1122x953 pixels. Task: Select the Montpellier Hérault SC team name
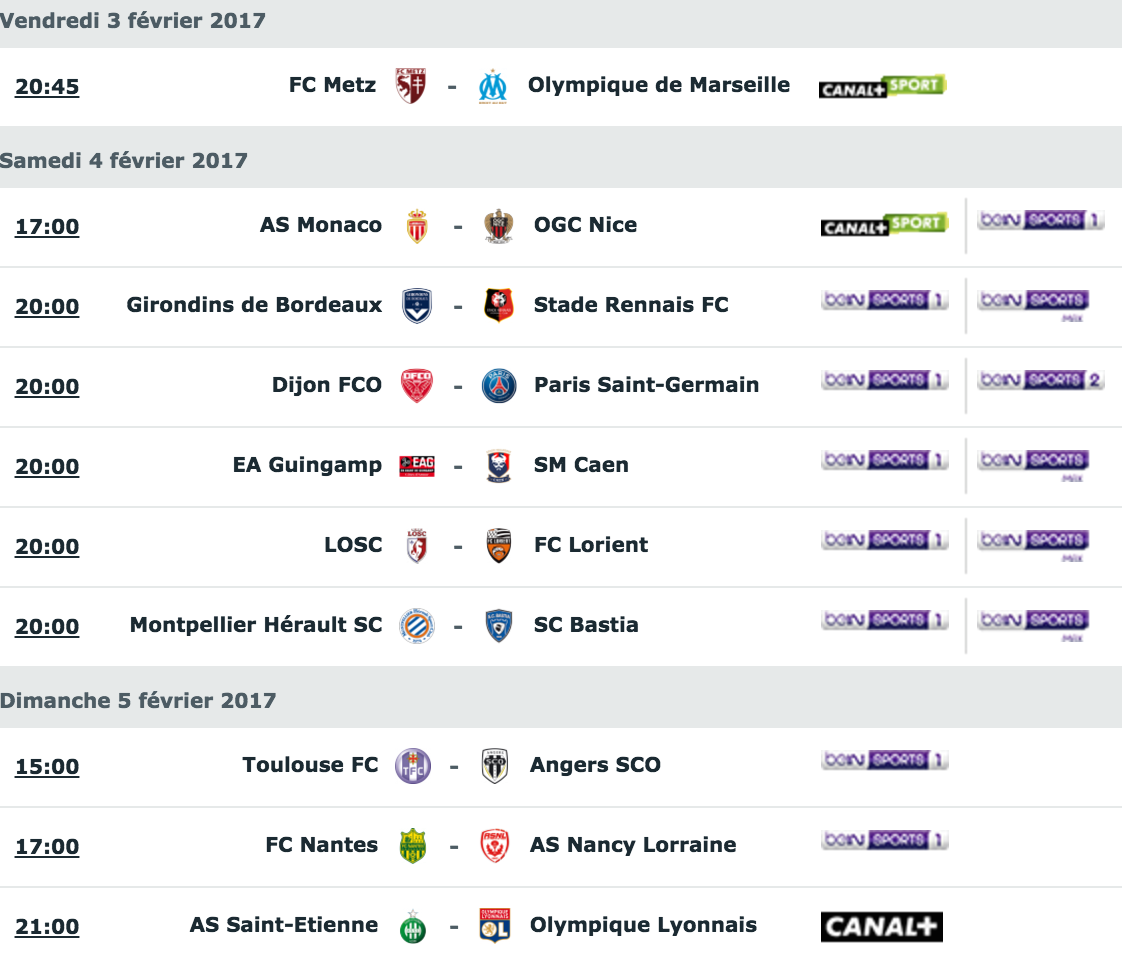255,625
